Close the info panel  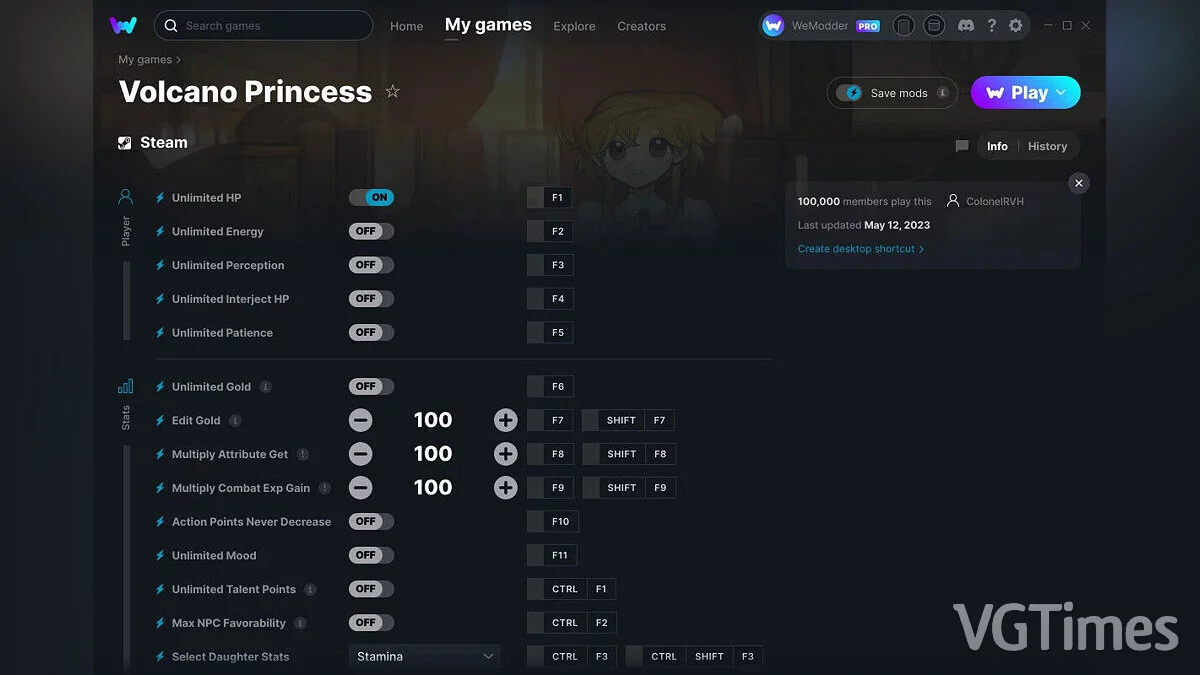1078,183
